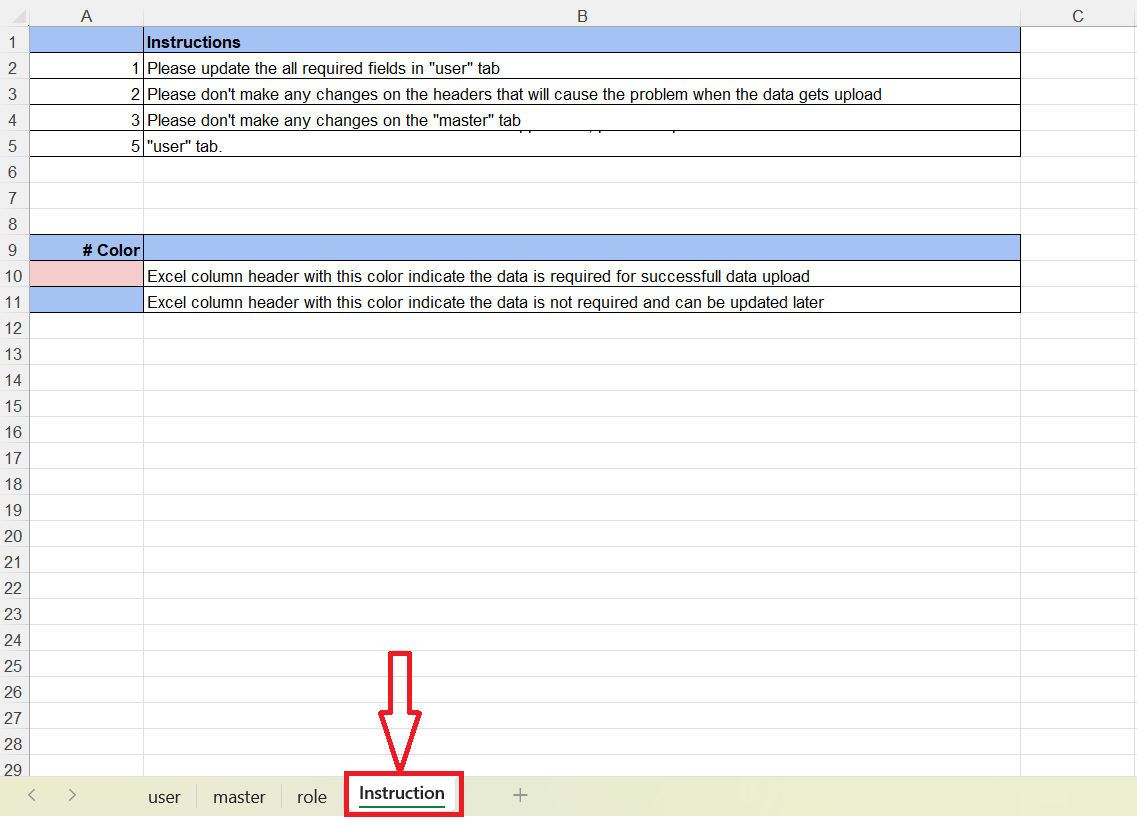The height and width of the screenshot is (825, 1137).
Task: Select row 24 header
Action: (13, 640)
